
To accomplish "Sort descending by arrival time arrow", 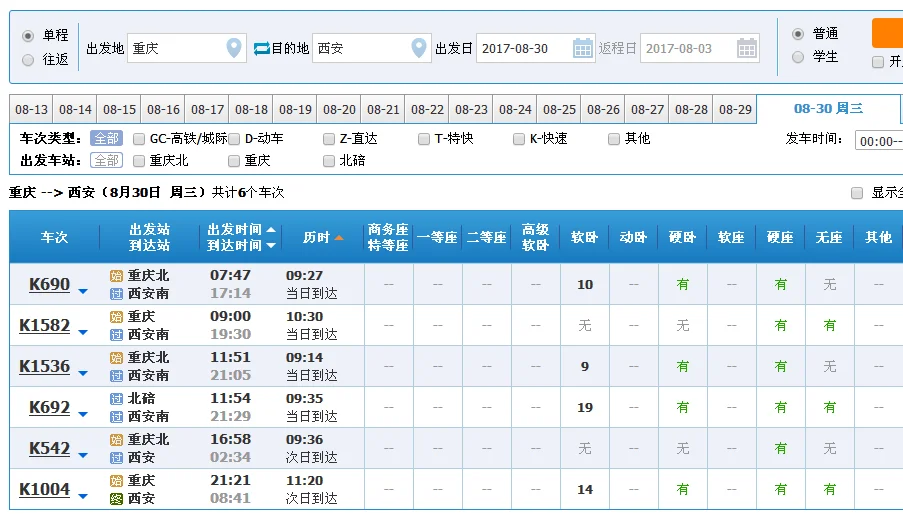I will tap(271, 245).
